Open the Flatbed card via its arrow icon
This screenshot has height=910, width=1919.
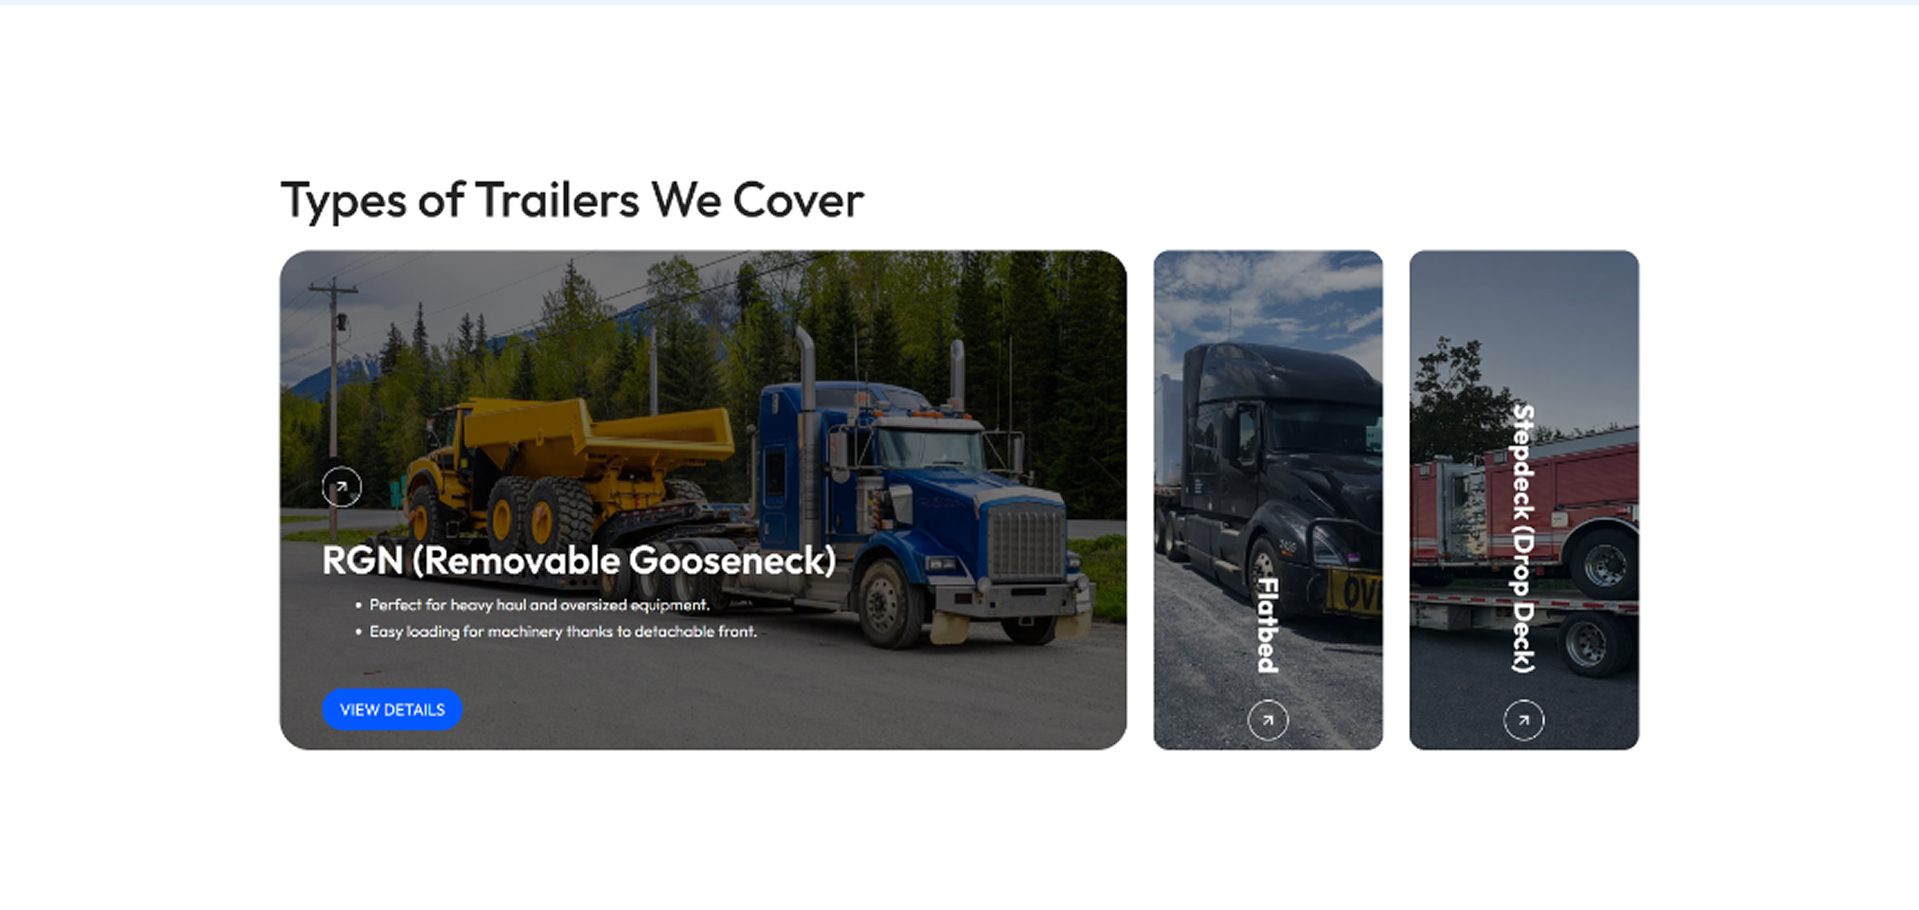[1267, 720]
